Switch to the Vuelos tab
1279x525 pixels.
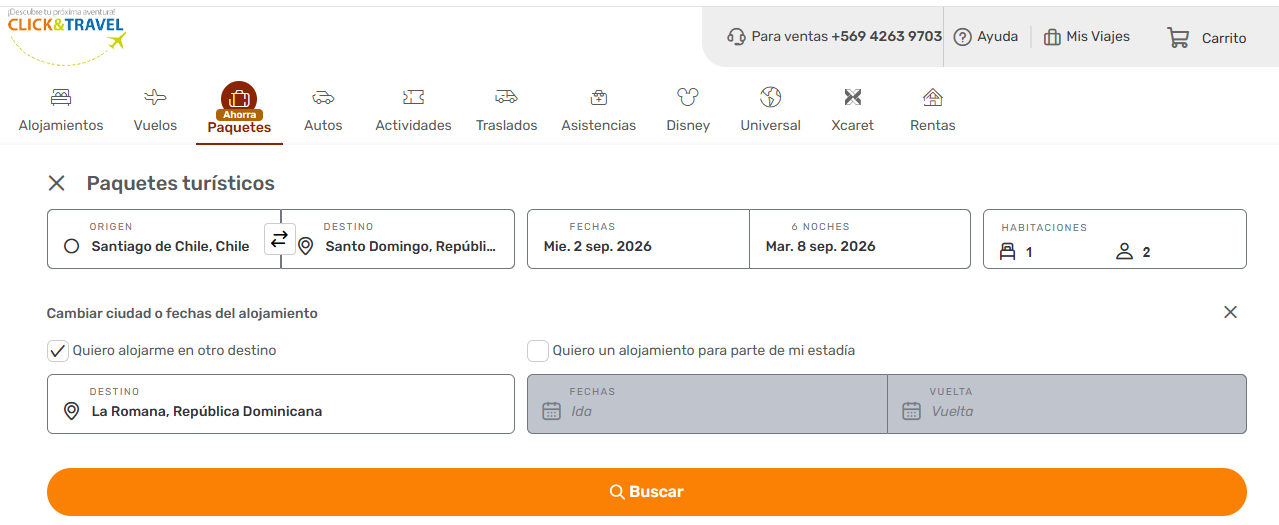pyautogui.click(x=155, y=110)
